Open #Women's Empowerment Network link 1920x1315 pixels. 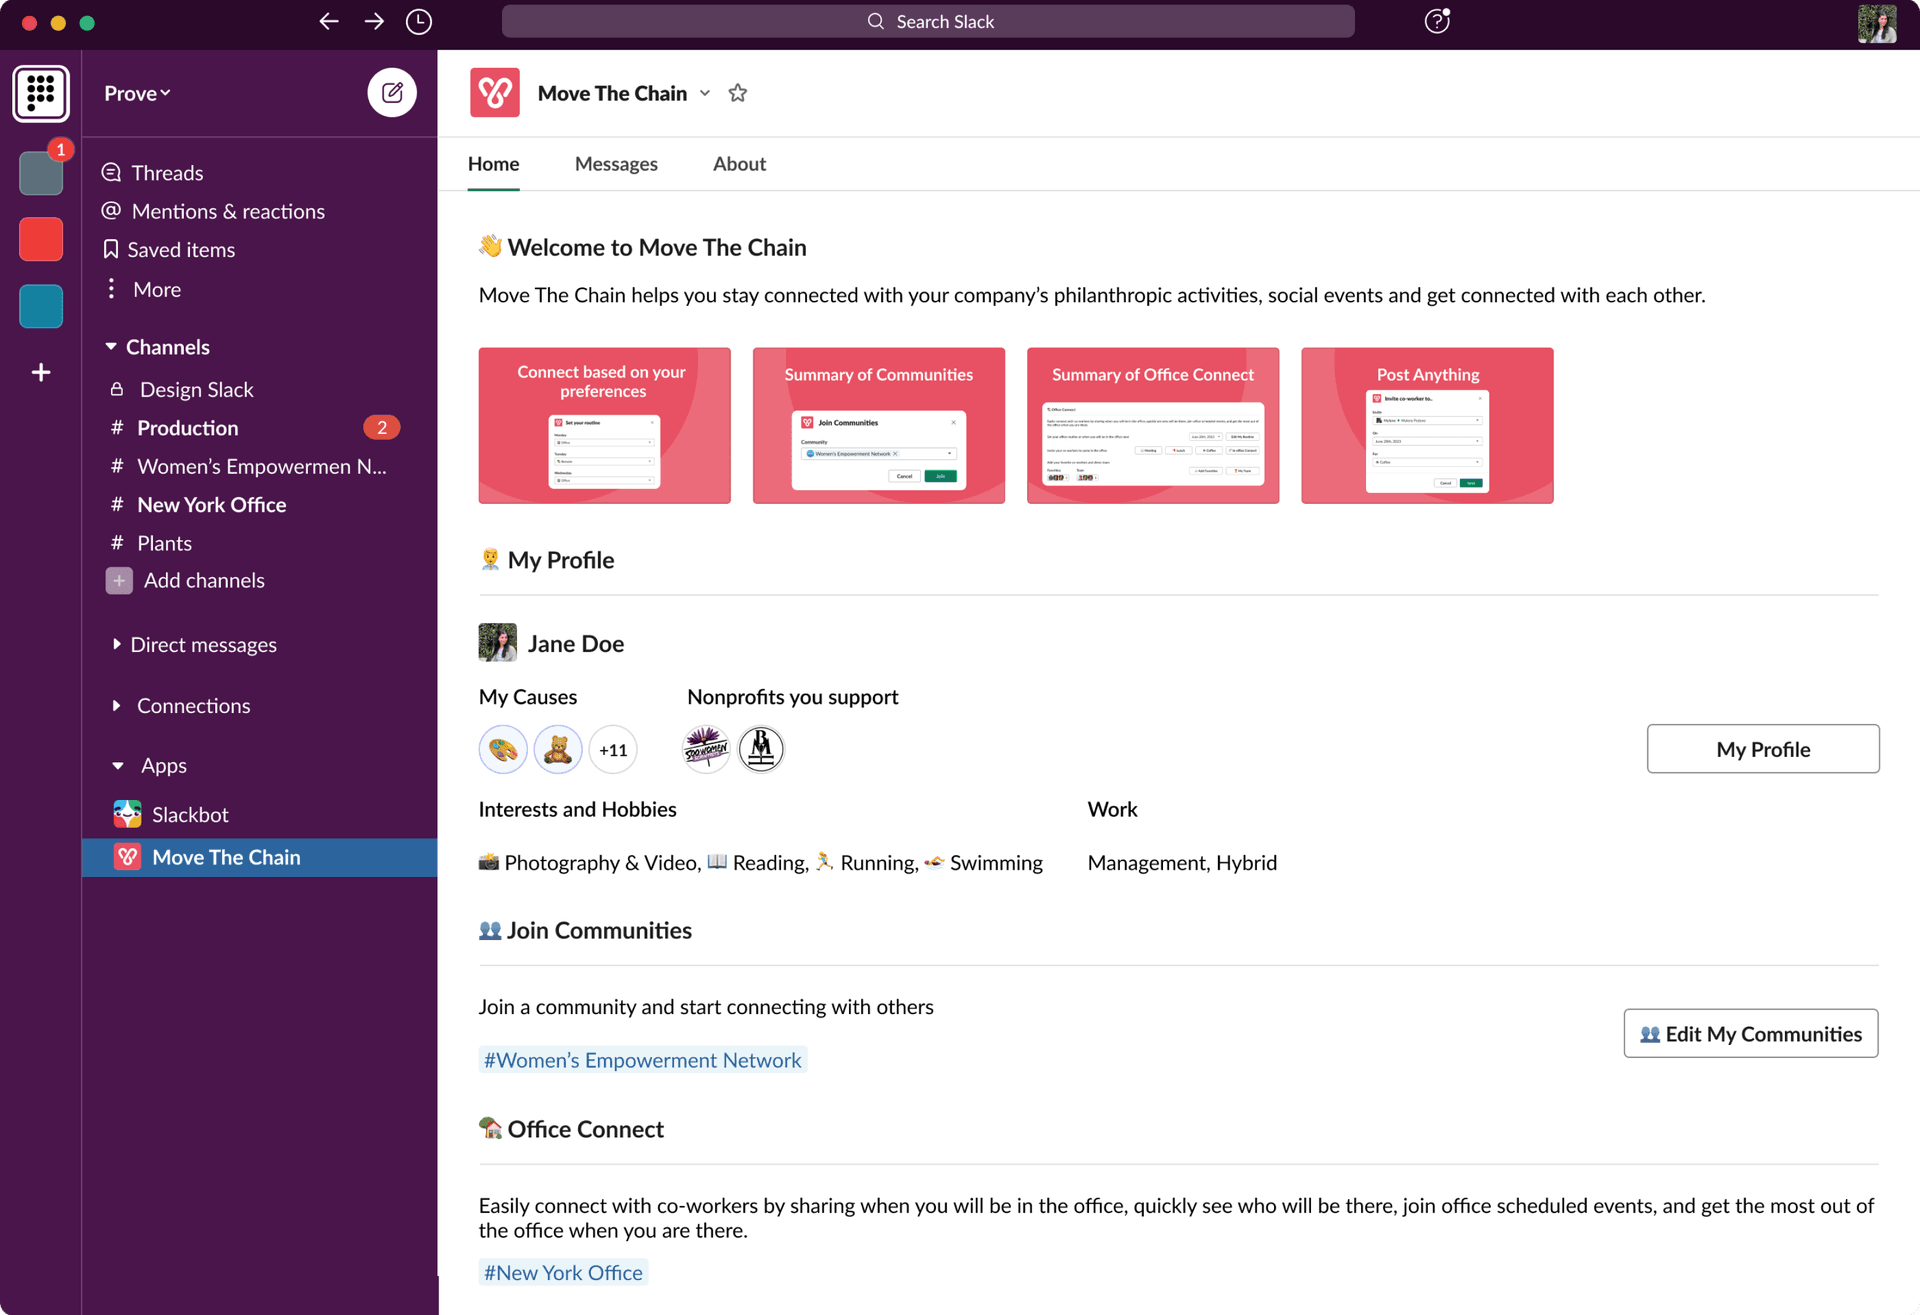click(643, 1060)
